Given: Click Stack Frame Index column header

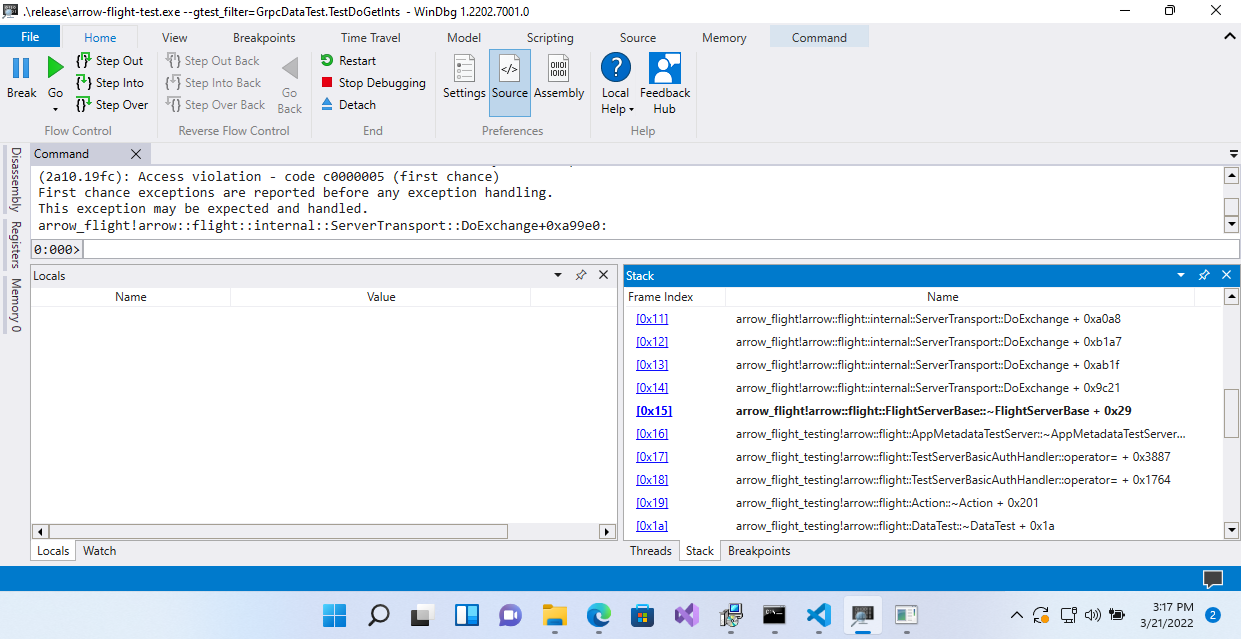Looking at the screenshot, I should pos(661,297).
